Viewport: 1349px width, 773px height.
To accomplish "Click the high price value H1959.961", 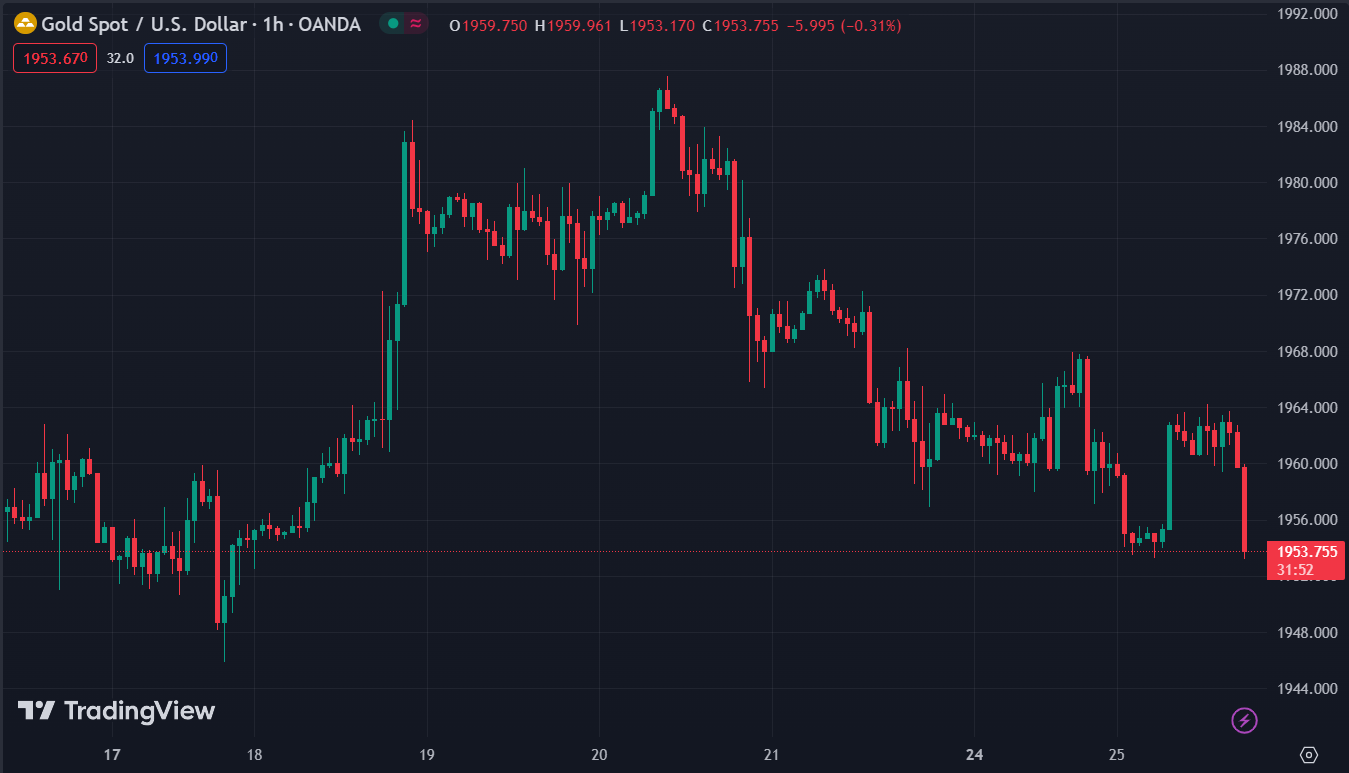I will click(573, 25).
